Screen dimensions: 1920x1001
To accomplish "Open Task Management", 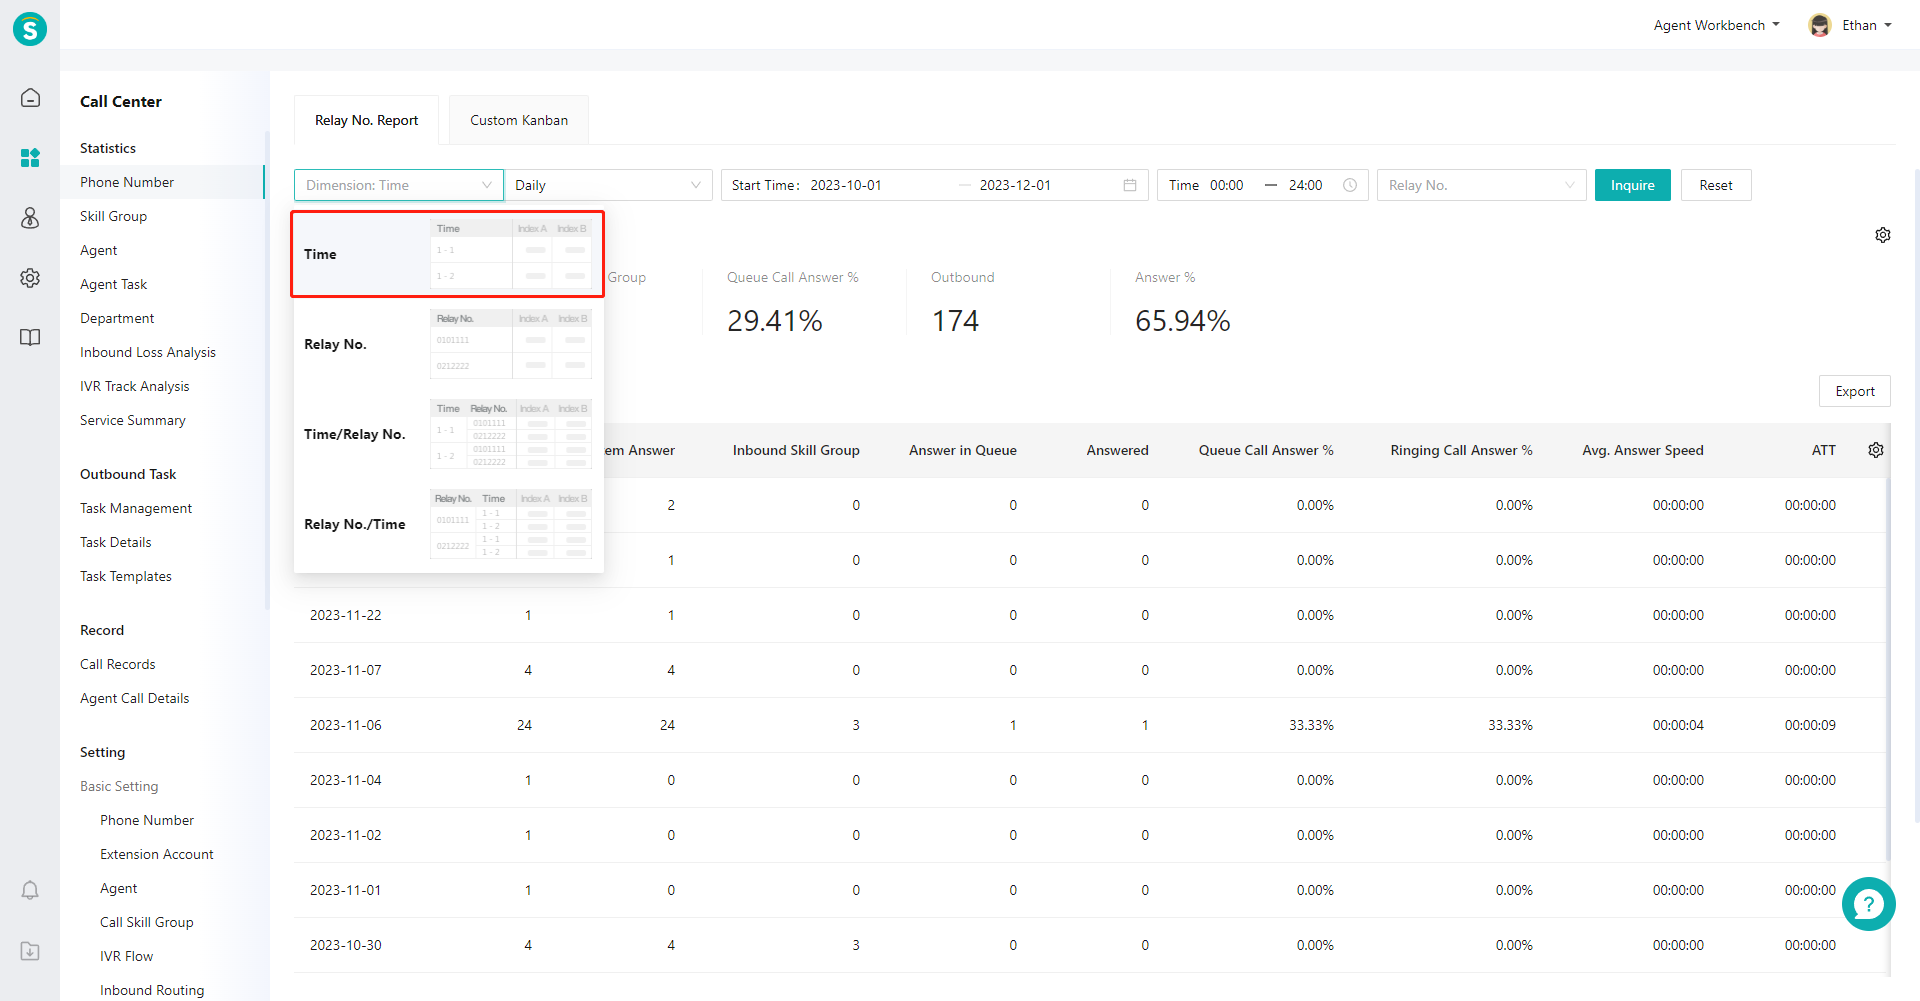I will [x=136, y=508].
